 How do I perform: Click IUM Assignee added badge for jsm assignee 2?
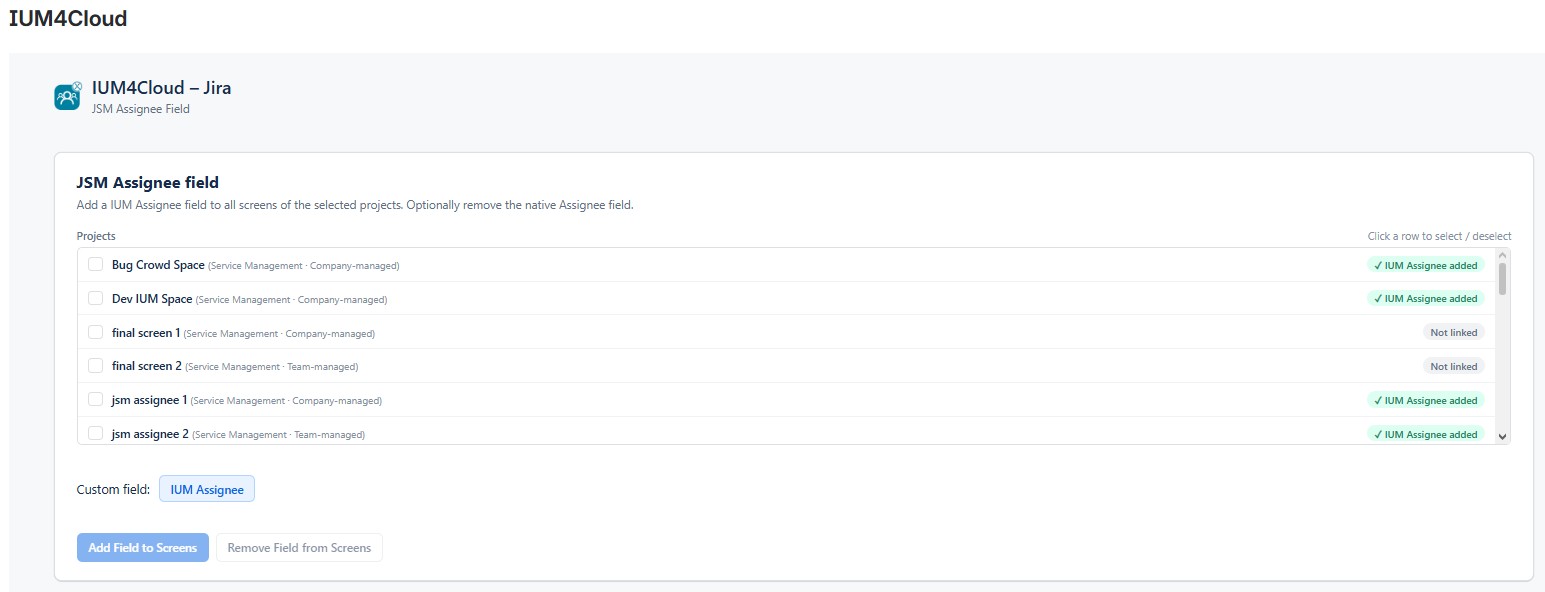(x=1426, y=434)
